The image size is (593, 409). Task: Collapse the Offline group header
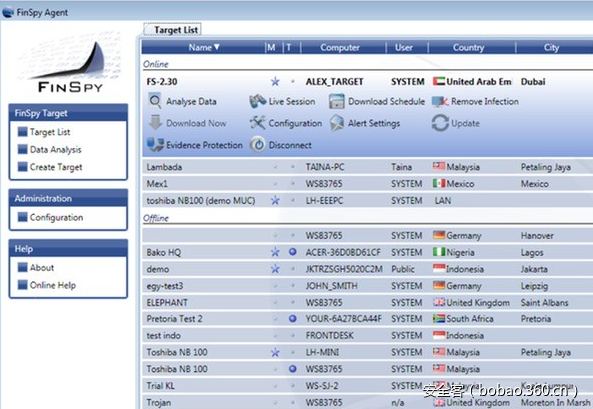point(156,218)
